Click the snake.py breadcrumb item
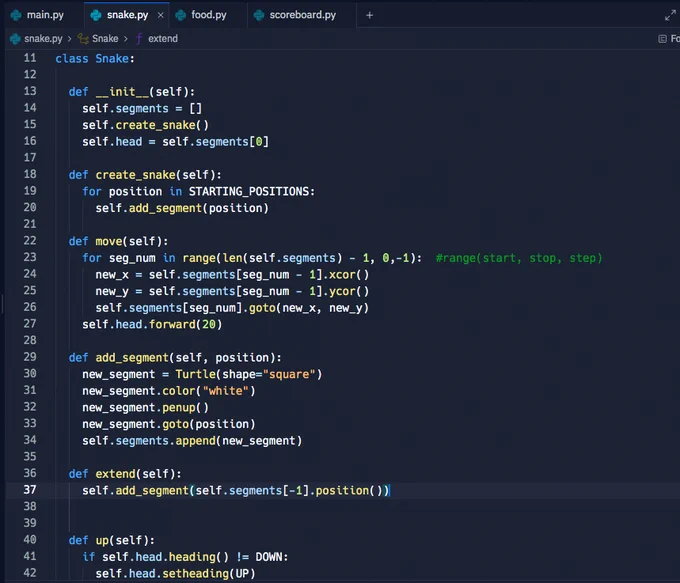Screen dimensions: 680x583 [x=43, y=39]
